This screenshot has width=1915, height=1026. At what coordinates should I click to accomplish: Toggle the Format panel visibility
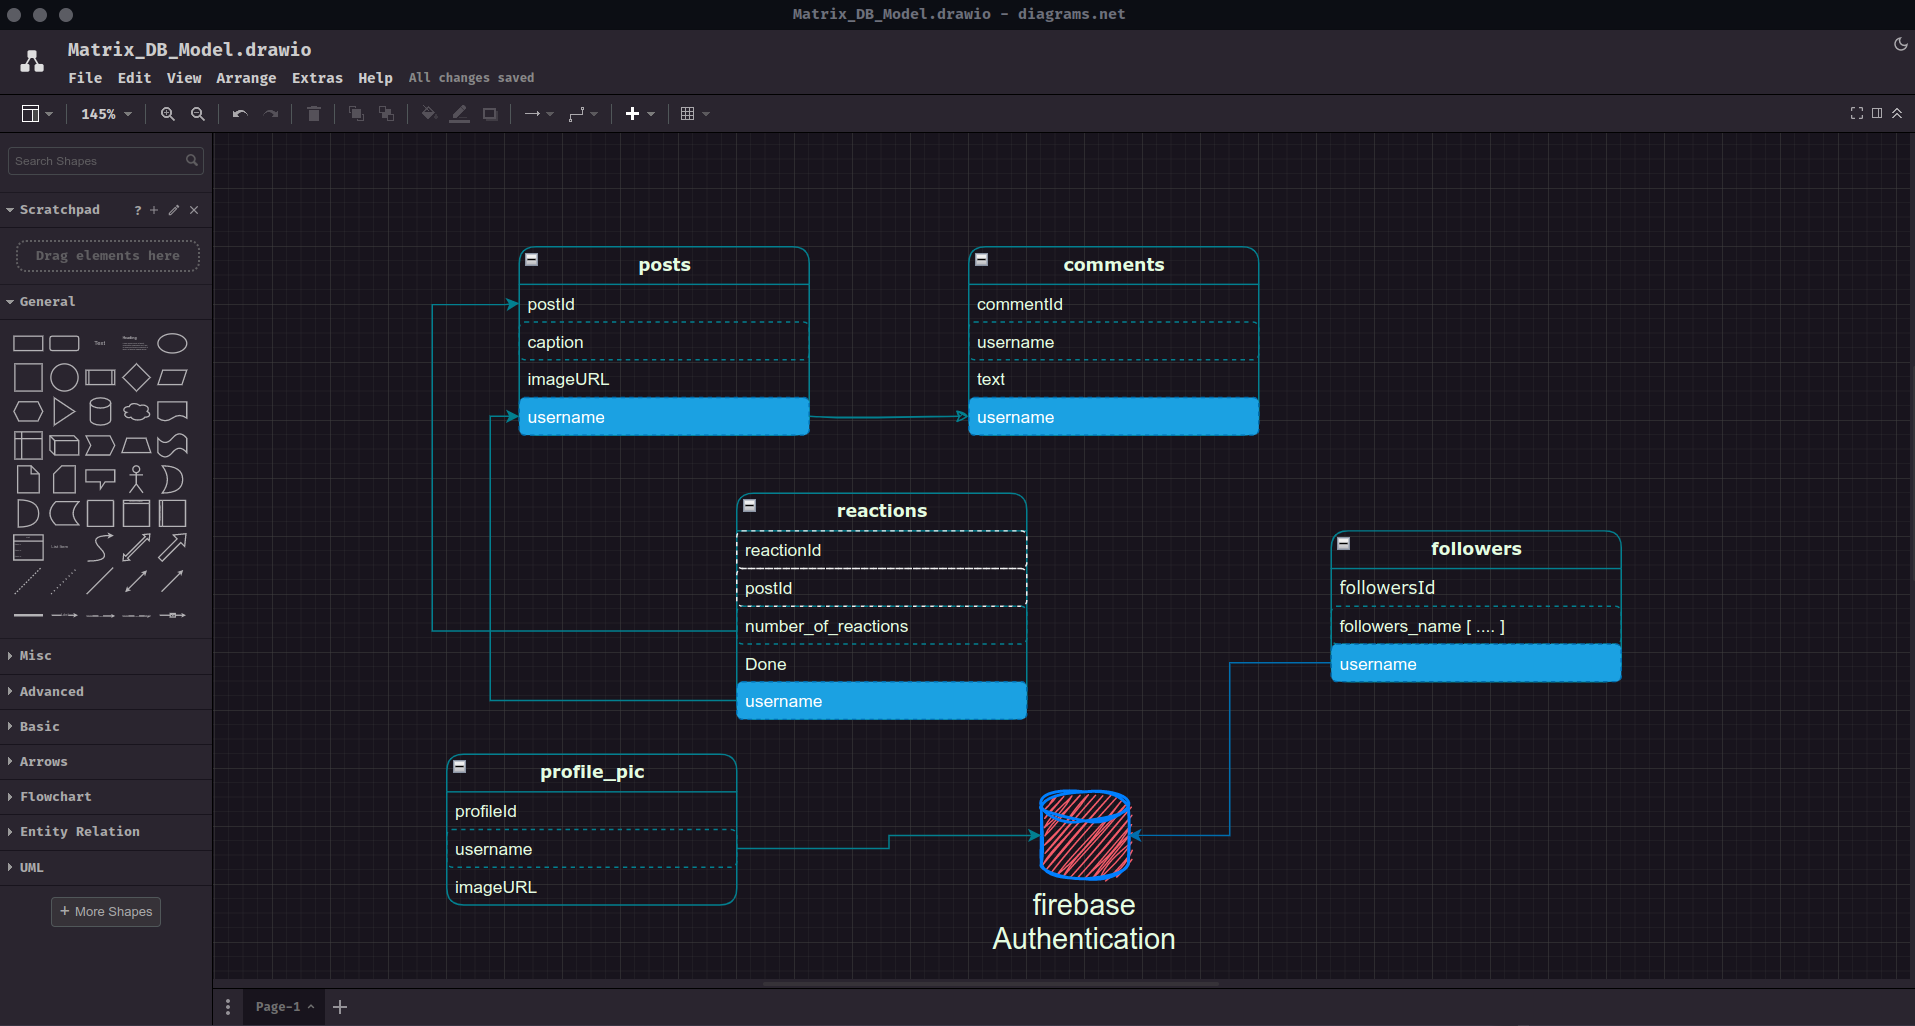coord(1878,113)
